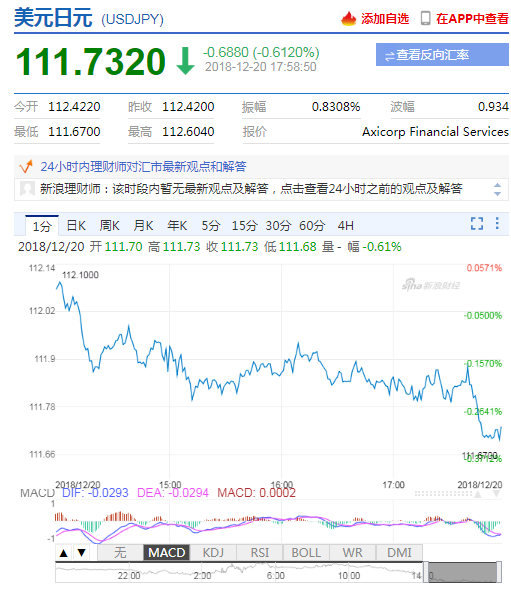This screenshot has width=511, height=591.
Task: Click the timestamp 2018-12-20 17:58:50
Action: click(260, 67)
